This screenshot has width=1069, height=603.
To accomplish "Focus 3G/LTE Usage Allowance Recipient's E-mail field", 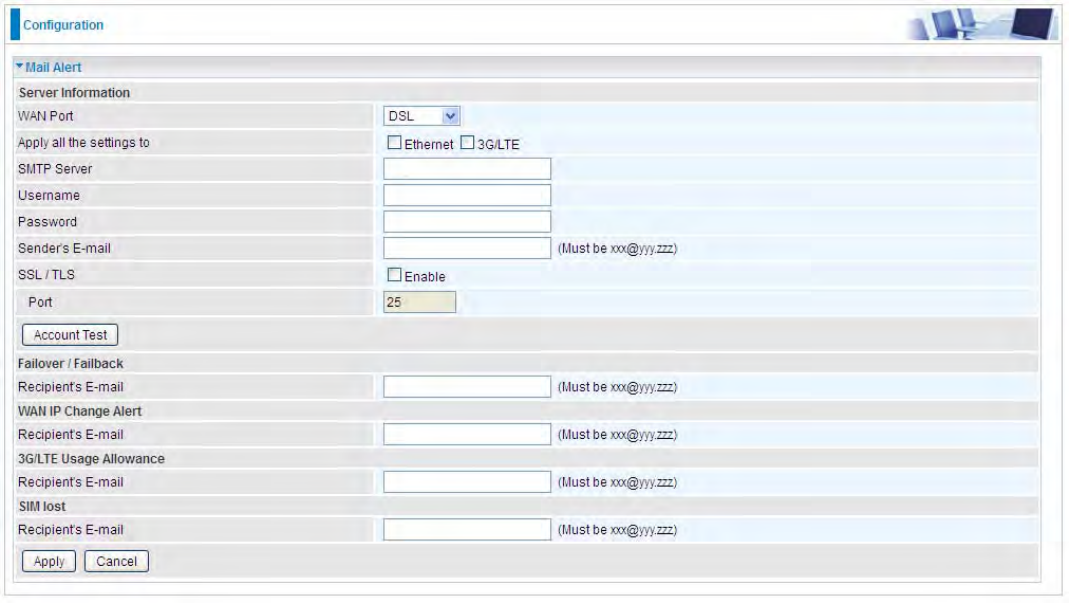I will (x=467, y=482).
